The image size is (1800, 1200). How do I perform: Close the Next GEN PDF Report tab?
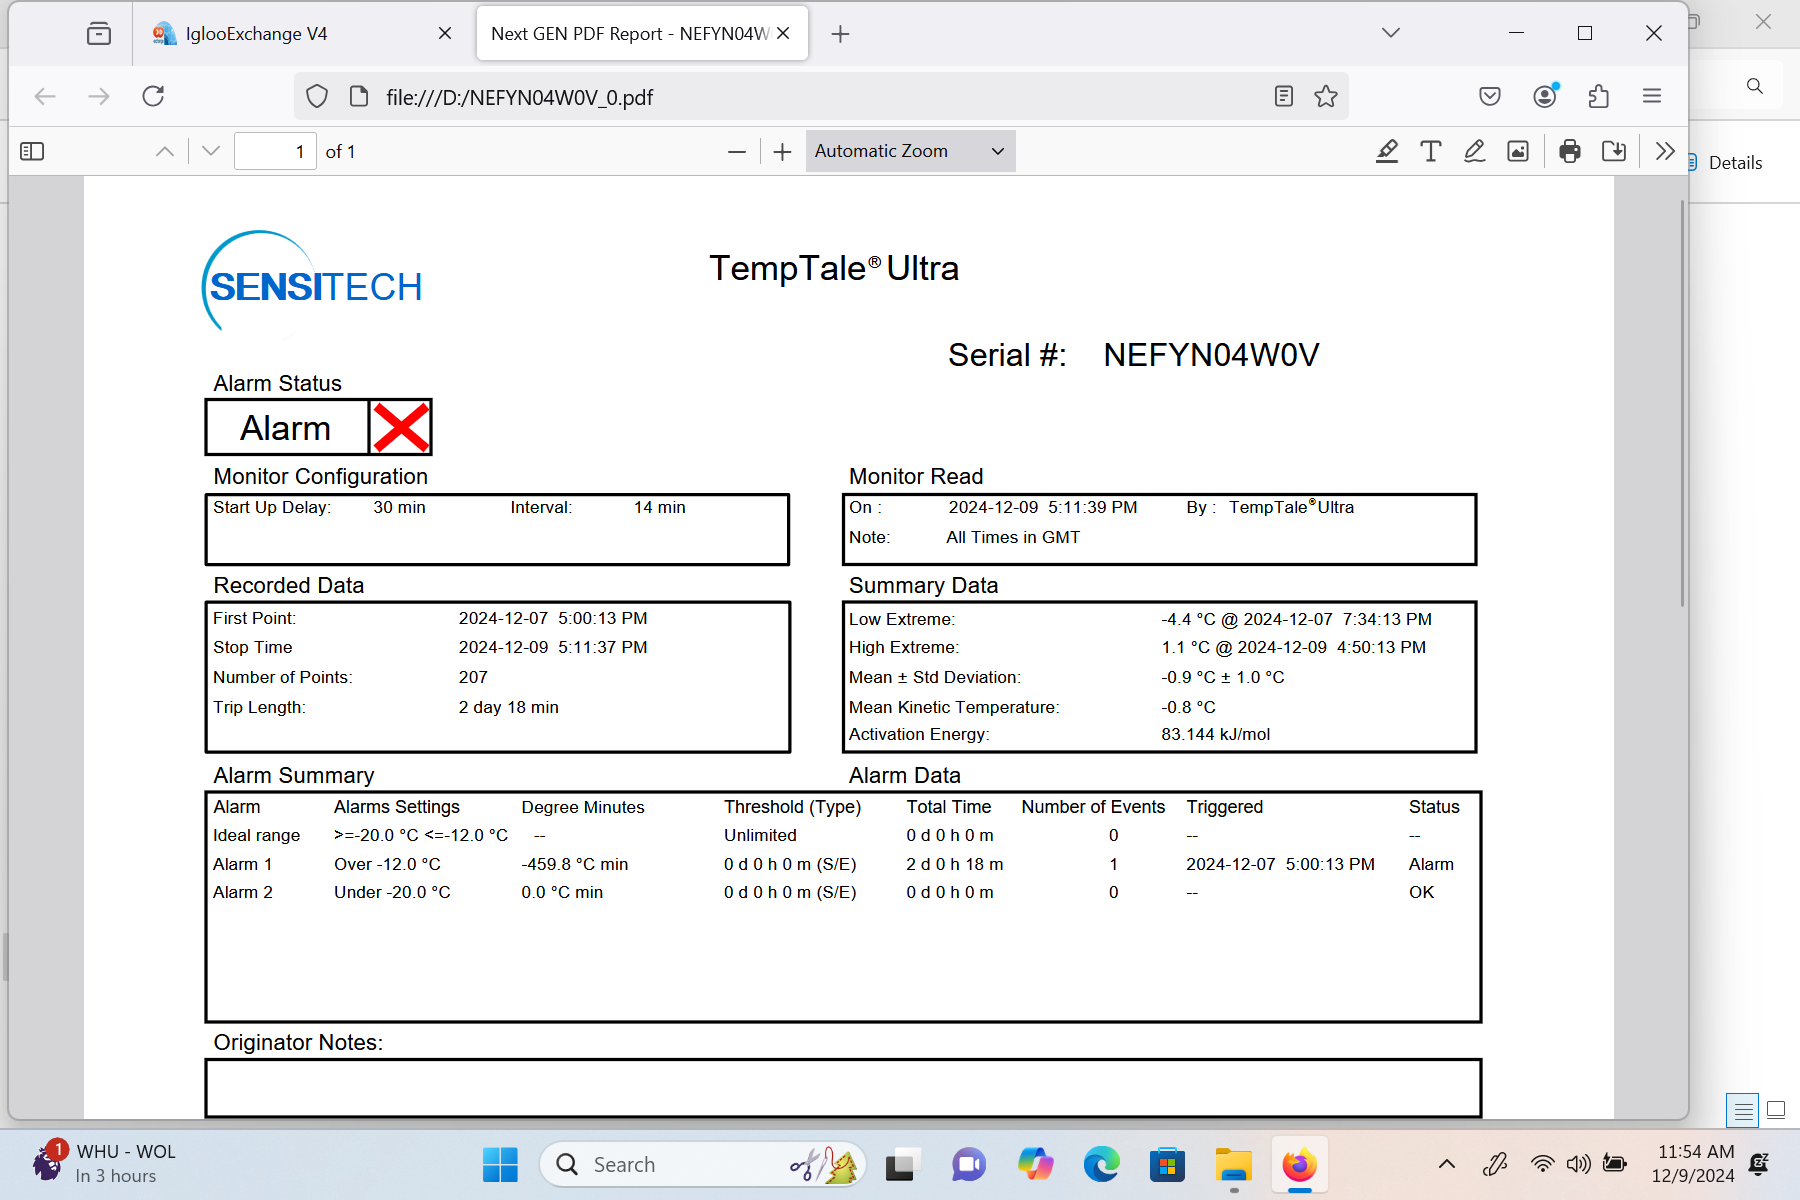pyautogui.click(x=783, y=34)
